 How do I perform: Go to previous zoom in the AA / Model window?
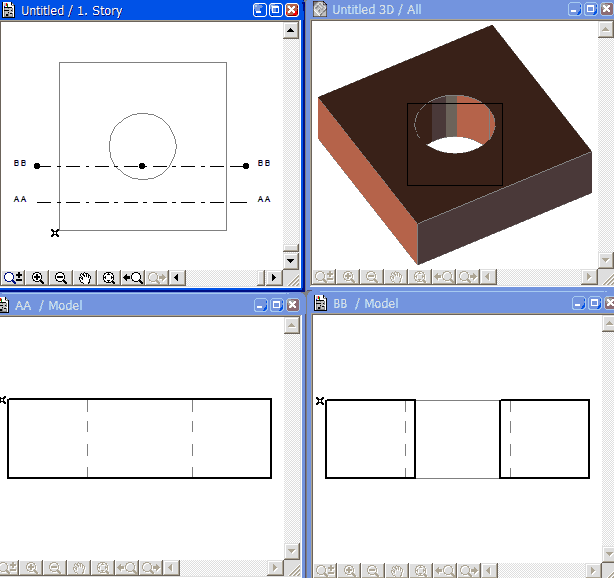click(x=127, y=567)
